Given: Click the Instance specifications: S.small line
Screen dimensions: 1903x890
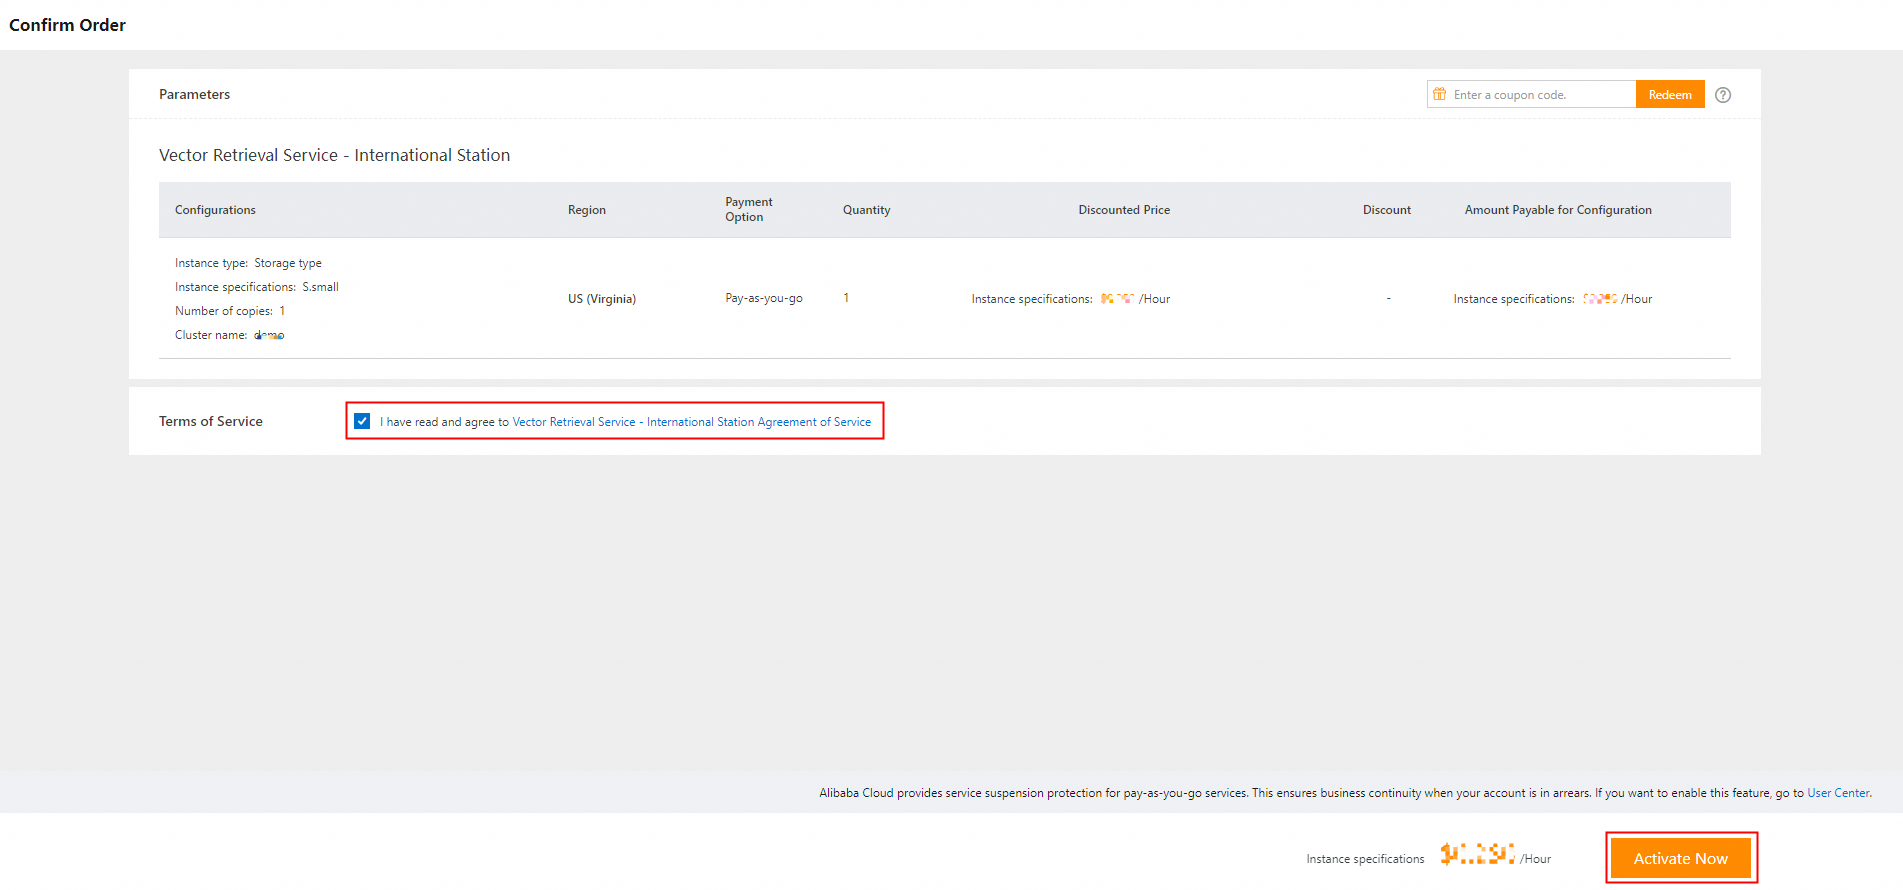Looking at the screenshot, I should pyautogui.click(x=257, y=287).
